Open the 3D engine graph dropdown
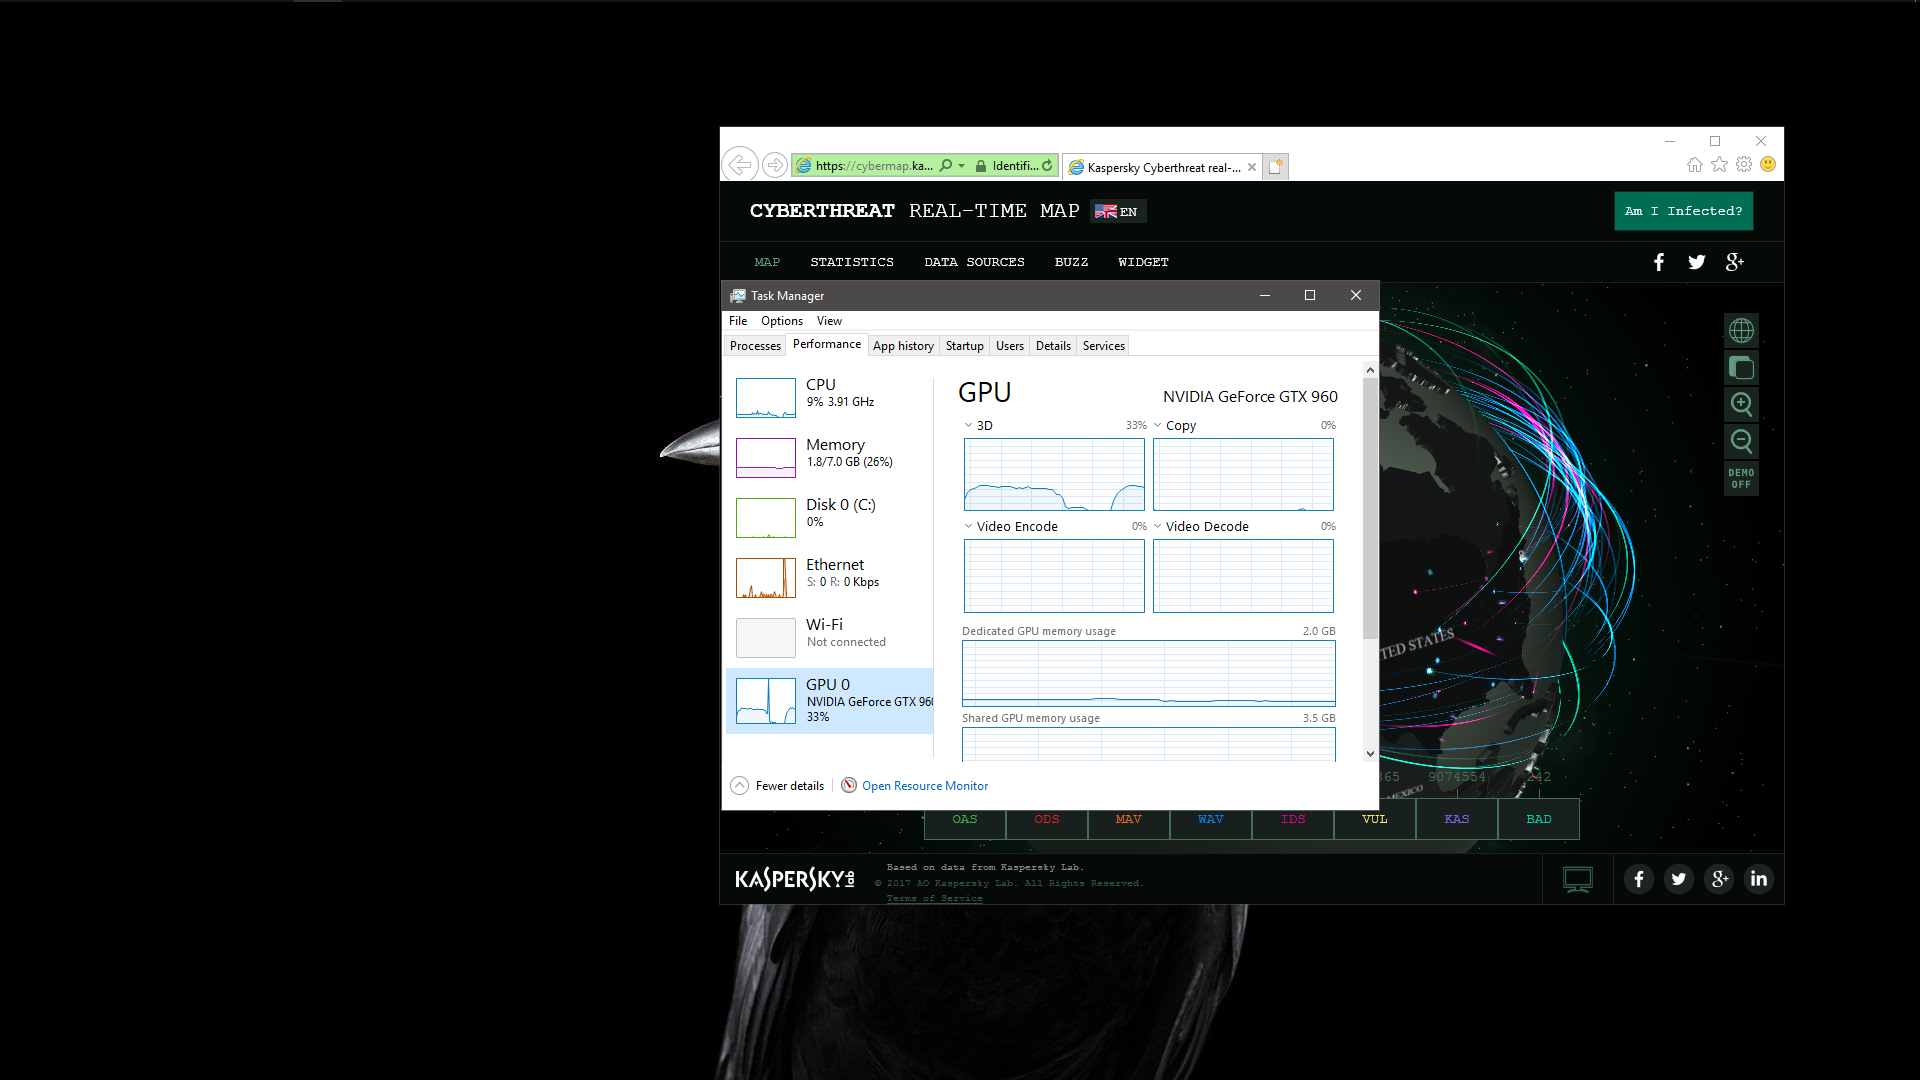The width and height of the screenshot is (1920, 1080). 969,426
